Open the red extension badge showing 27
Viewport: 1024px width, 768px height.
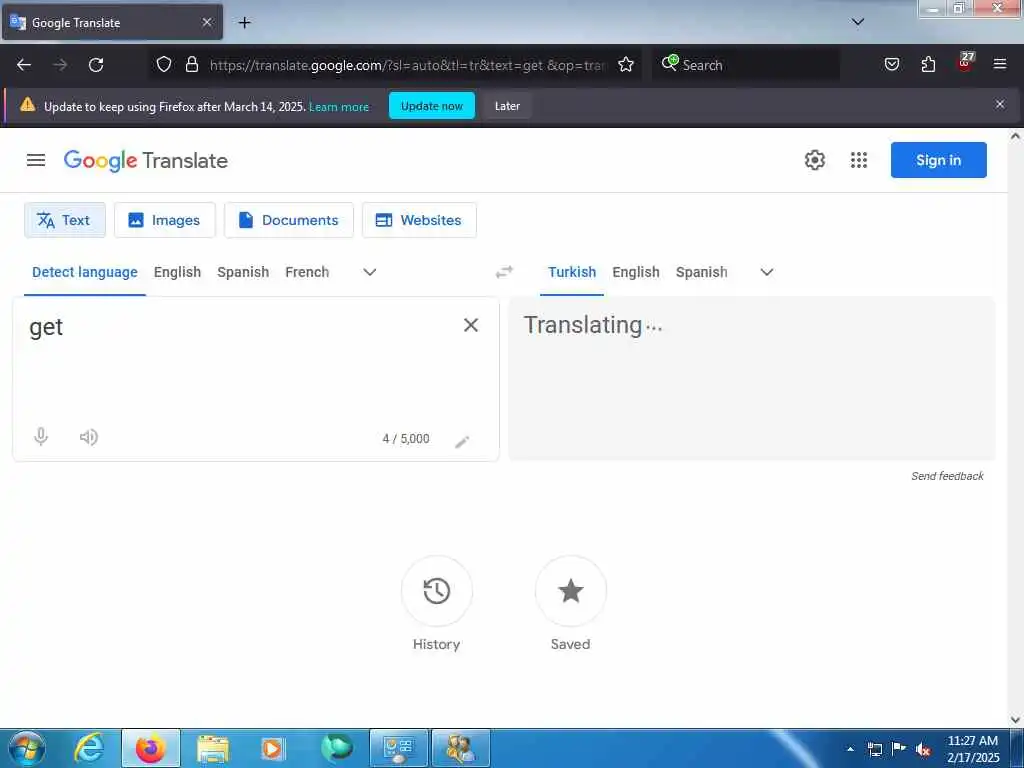click(x=965, y=62)
